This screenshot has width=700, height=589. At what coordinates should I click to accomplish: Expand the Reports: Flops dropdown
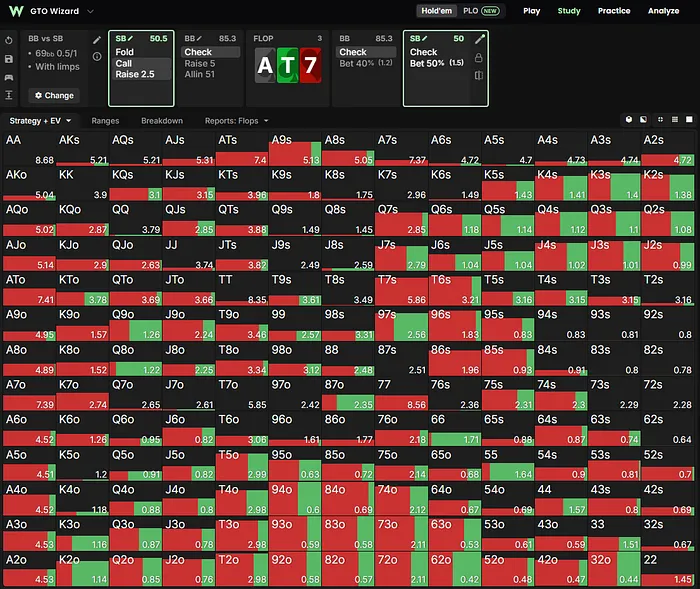click(x=237, y=121)
